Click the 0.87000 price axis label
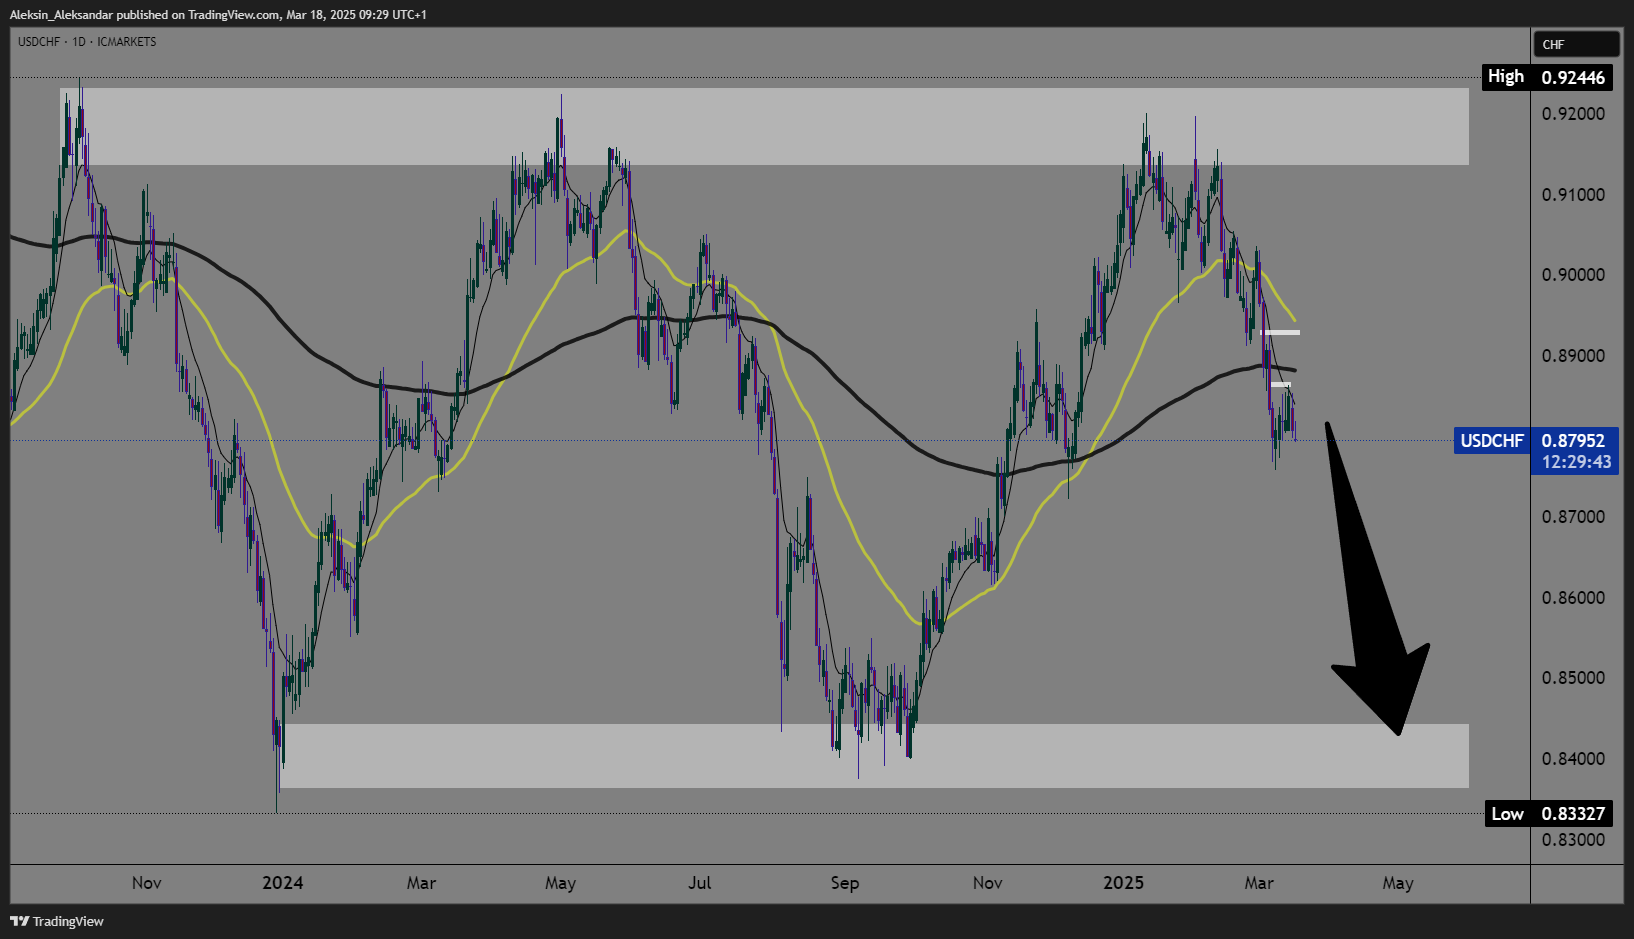The height and width of the screenshot is (939, 1634). (x=1573, y=517)
